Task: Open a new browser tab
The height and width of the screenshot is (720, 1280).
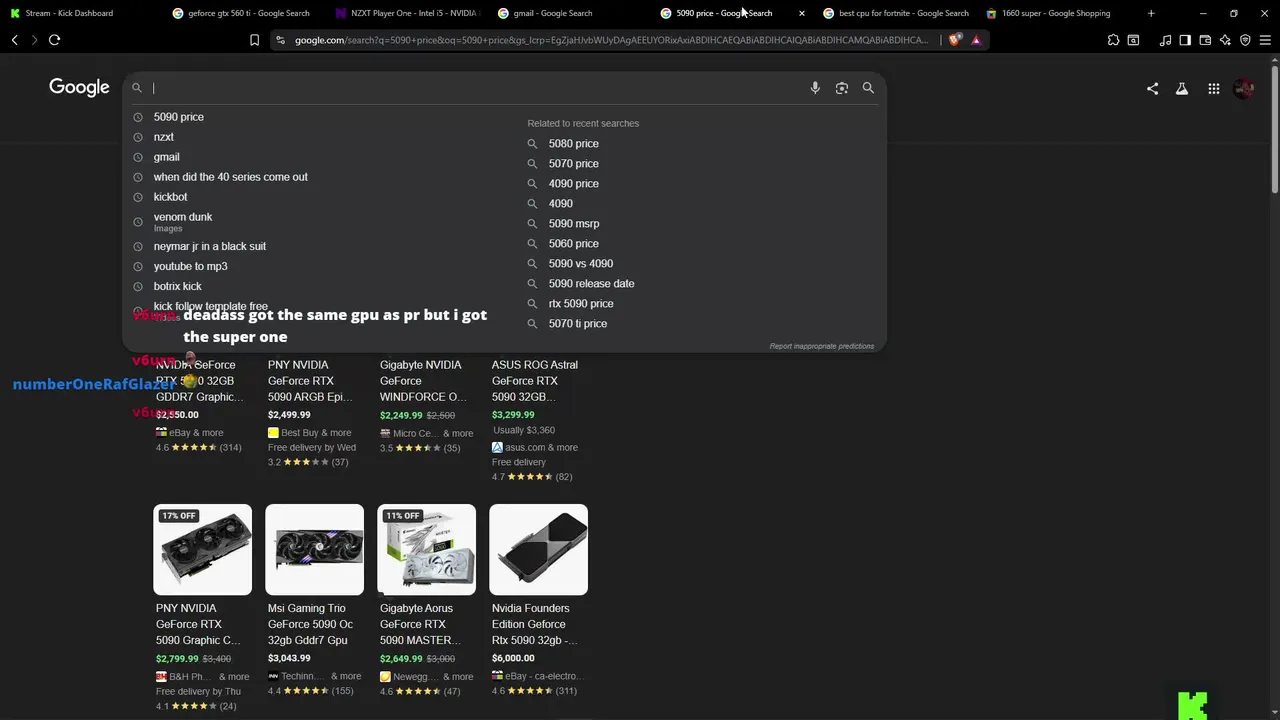Action: tap(1151, 13)
